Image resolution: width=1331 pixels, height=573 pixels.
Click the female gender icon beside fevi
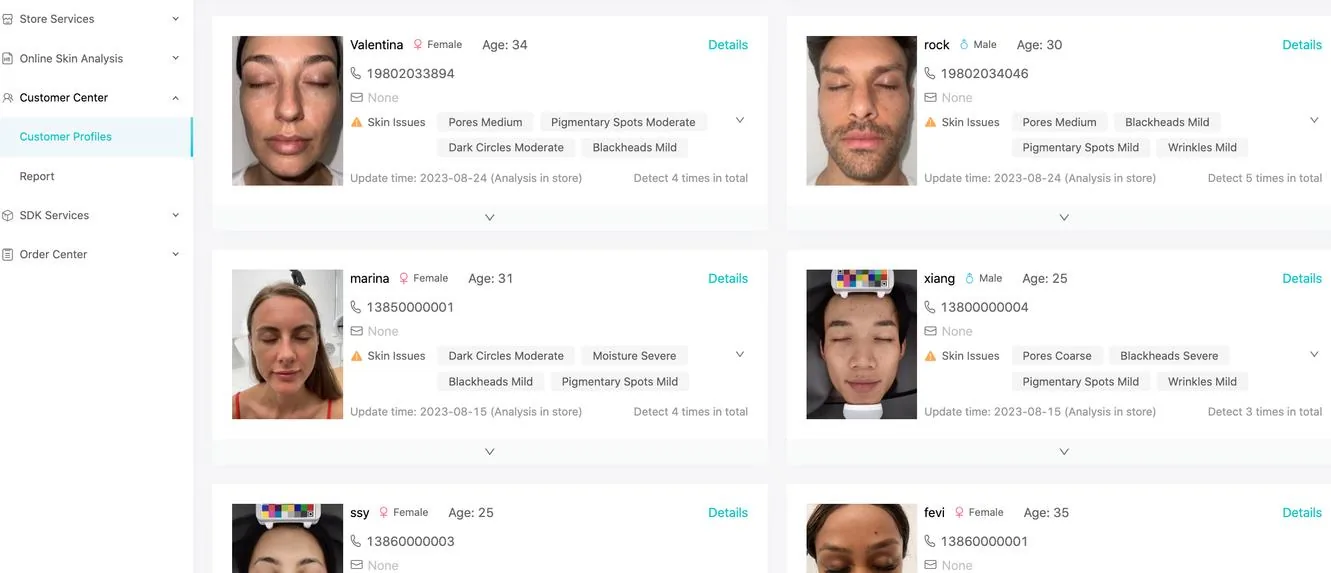[x=959, y=513]
